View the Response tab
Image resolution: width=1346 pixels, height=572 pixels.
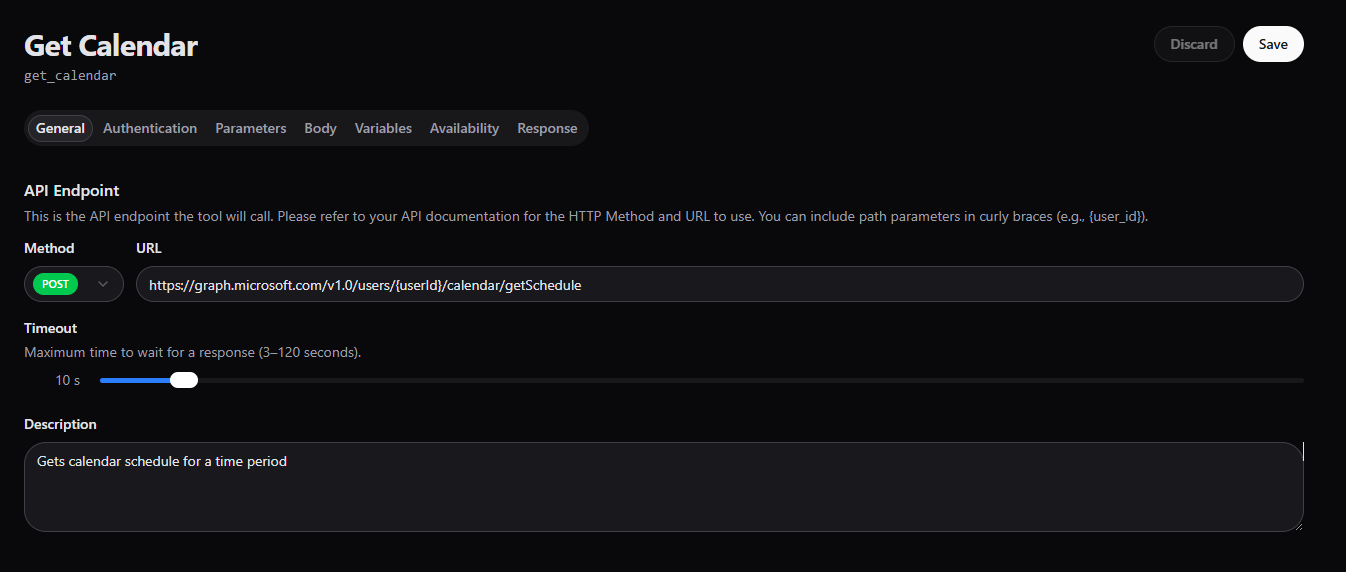[547, 129]
